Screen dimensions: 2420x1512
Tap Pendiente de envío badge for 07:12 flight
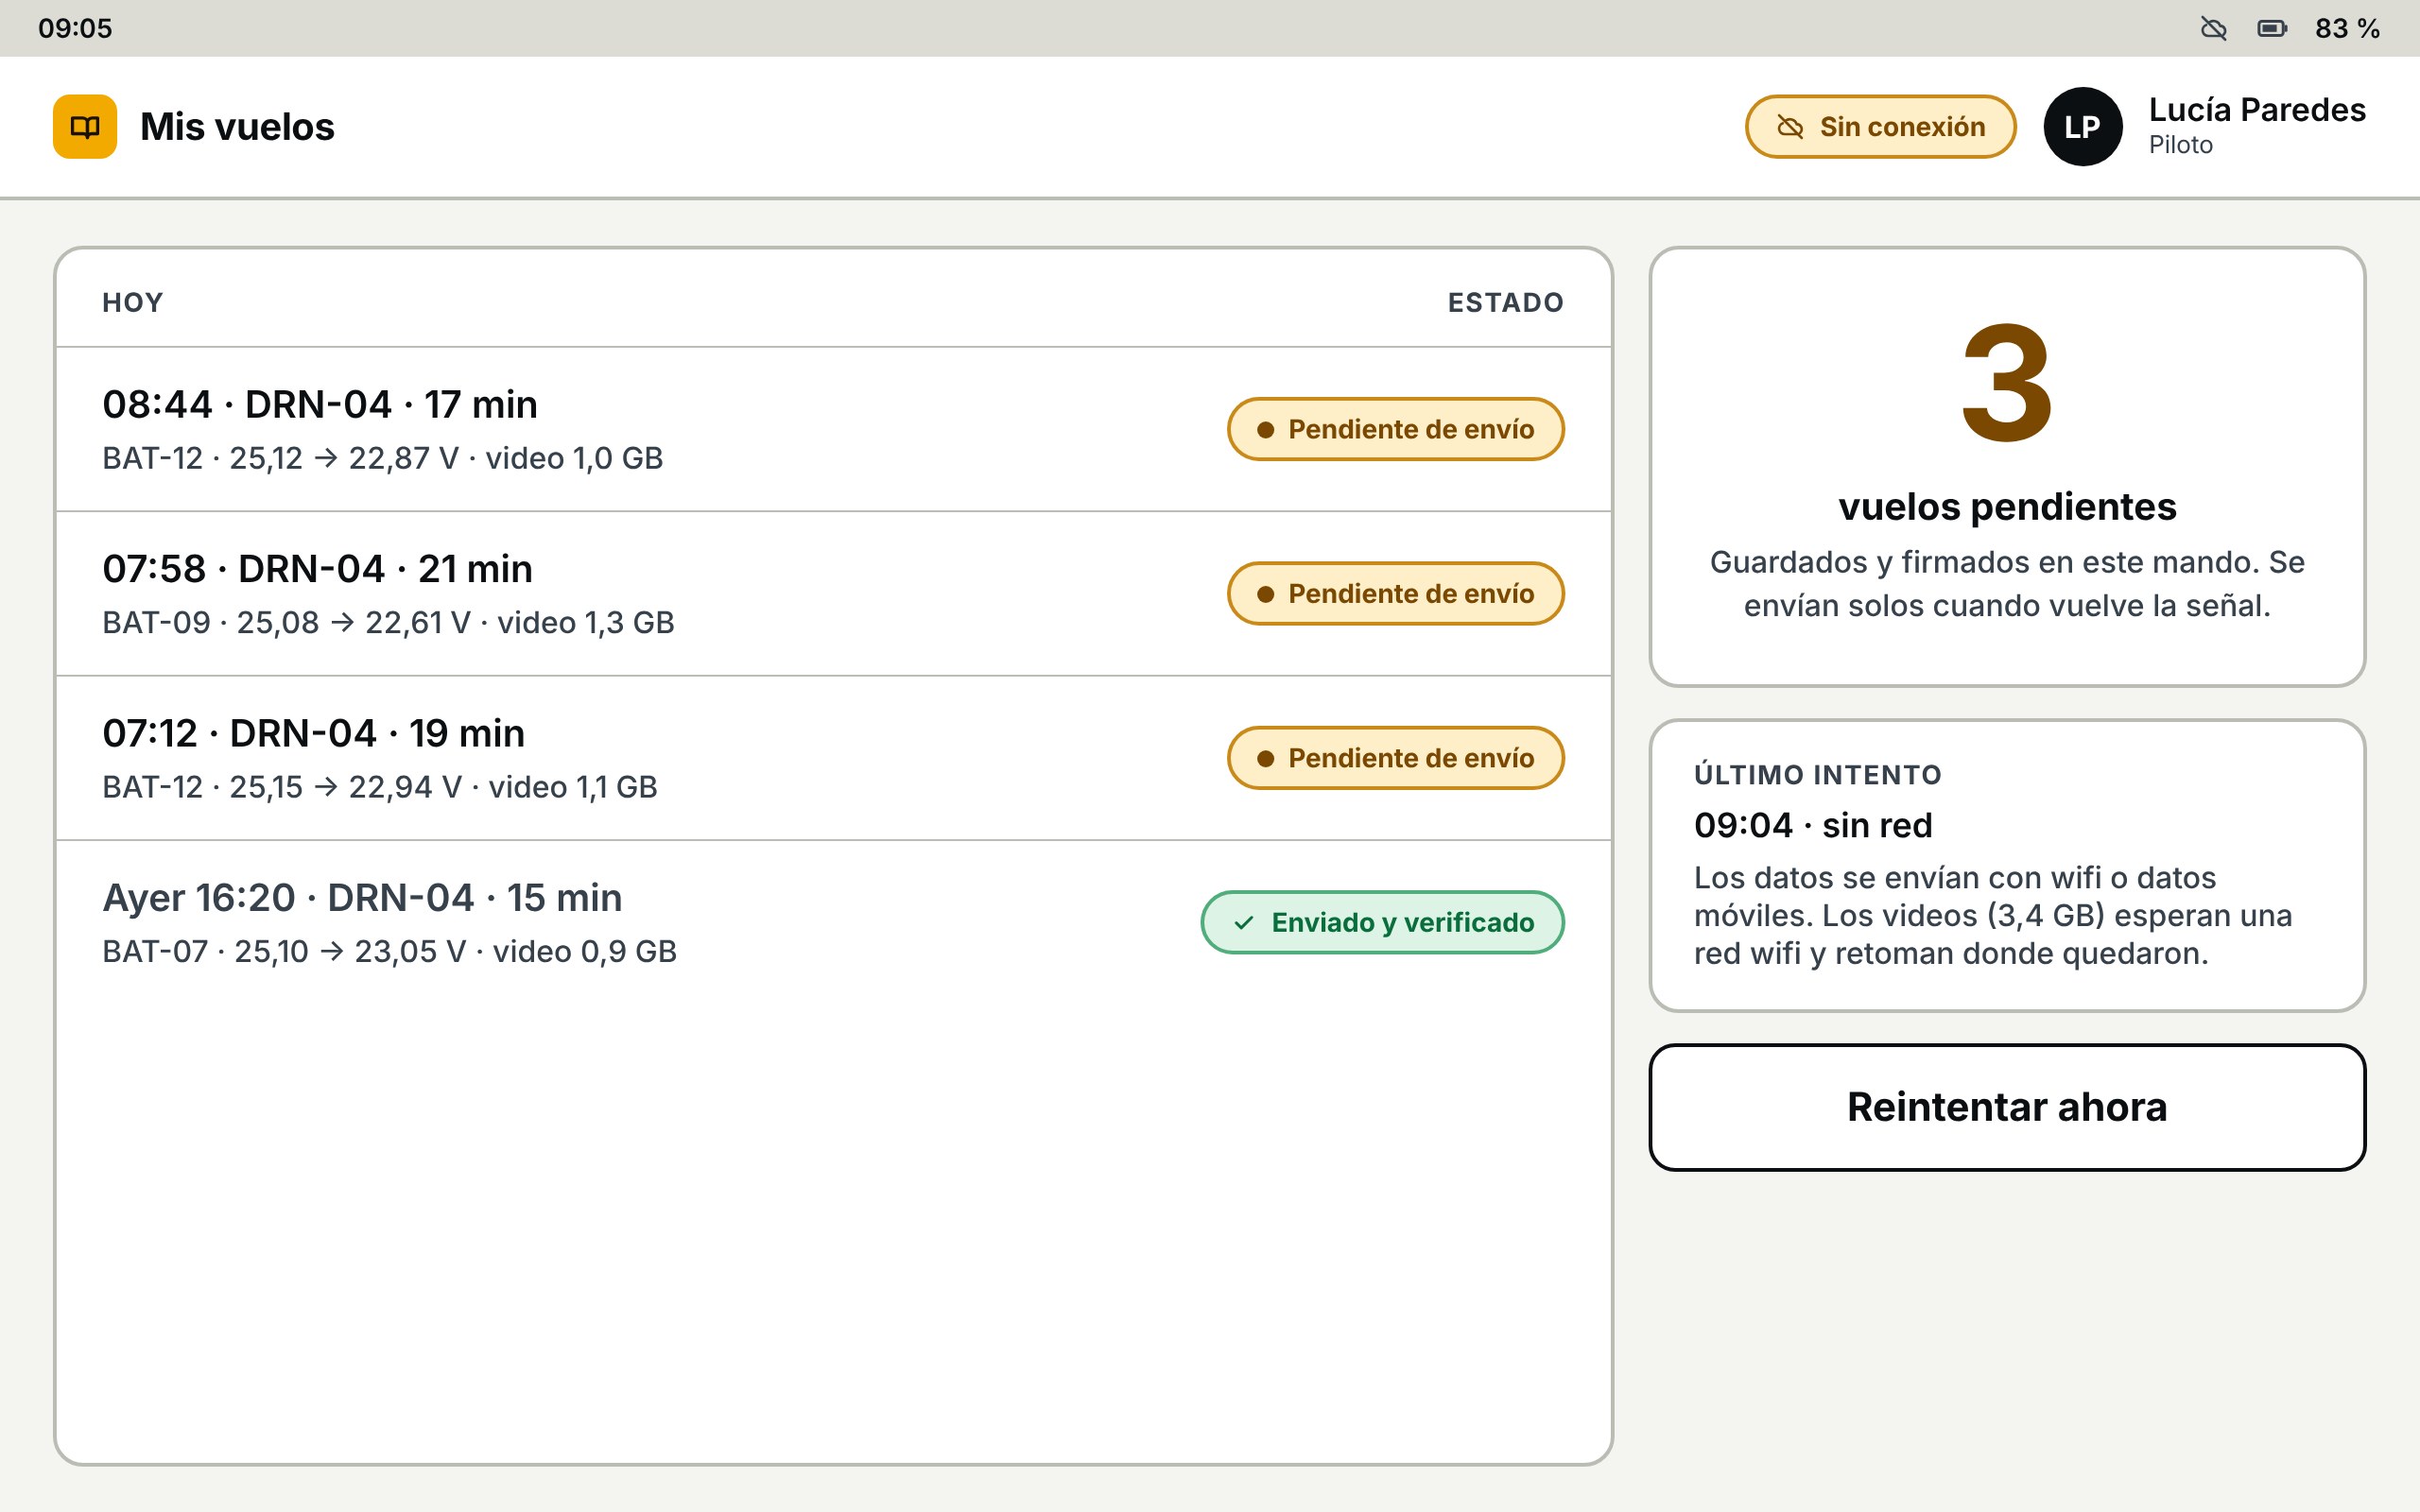1396,758
